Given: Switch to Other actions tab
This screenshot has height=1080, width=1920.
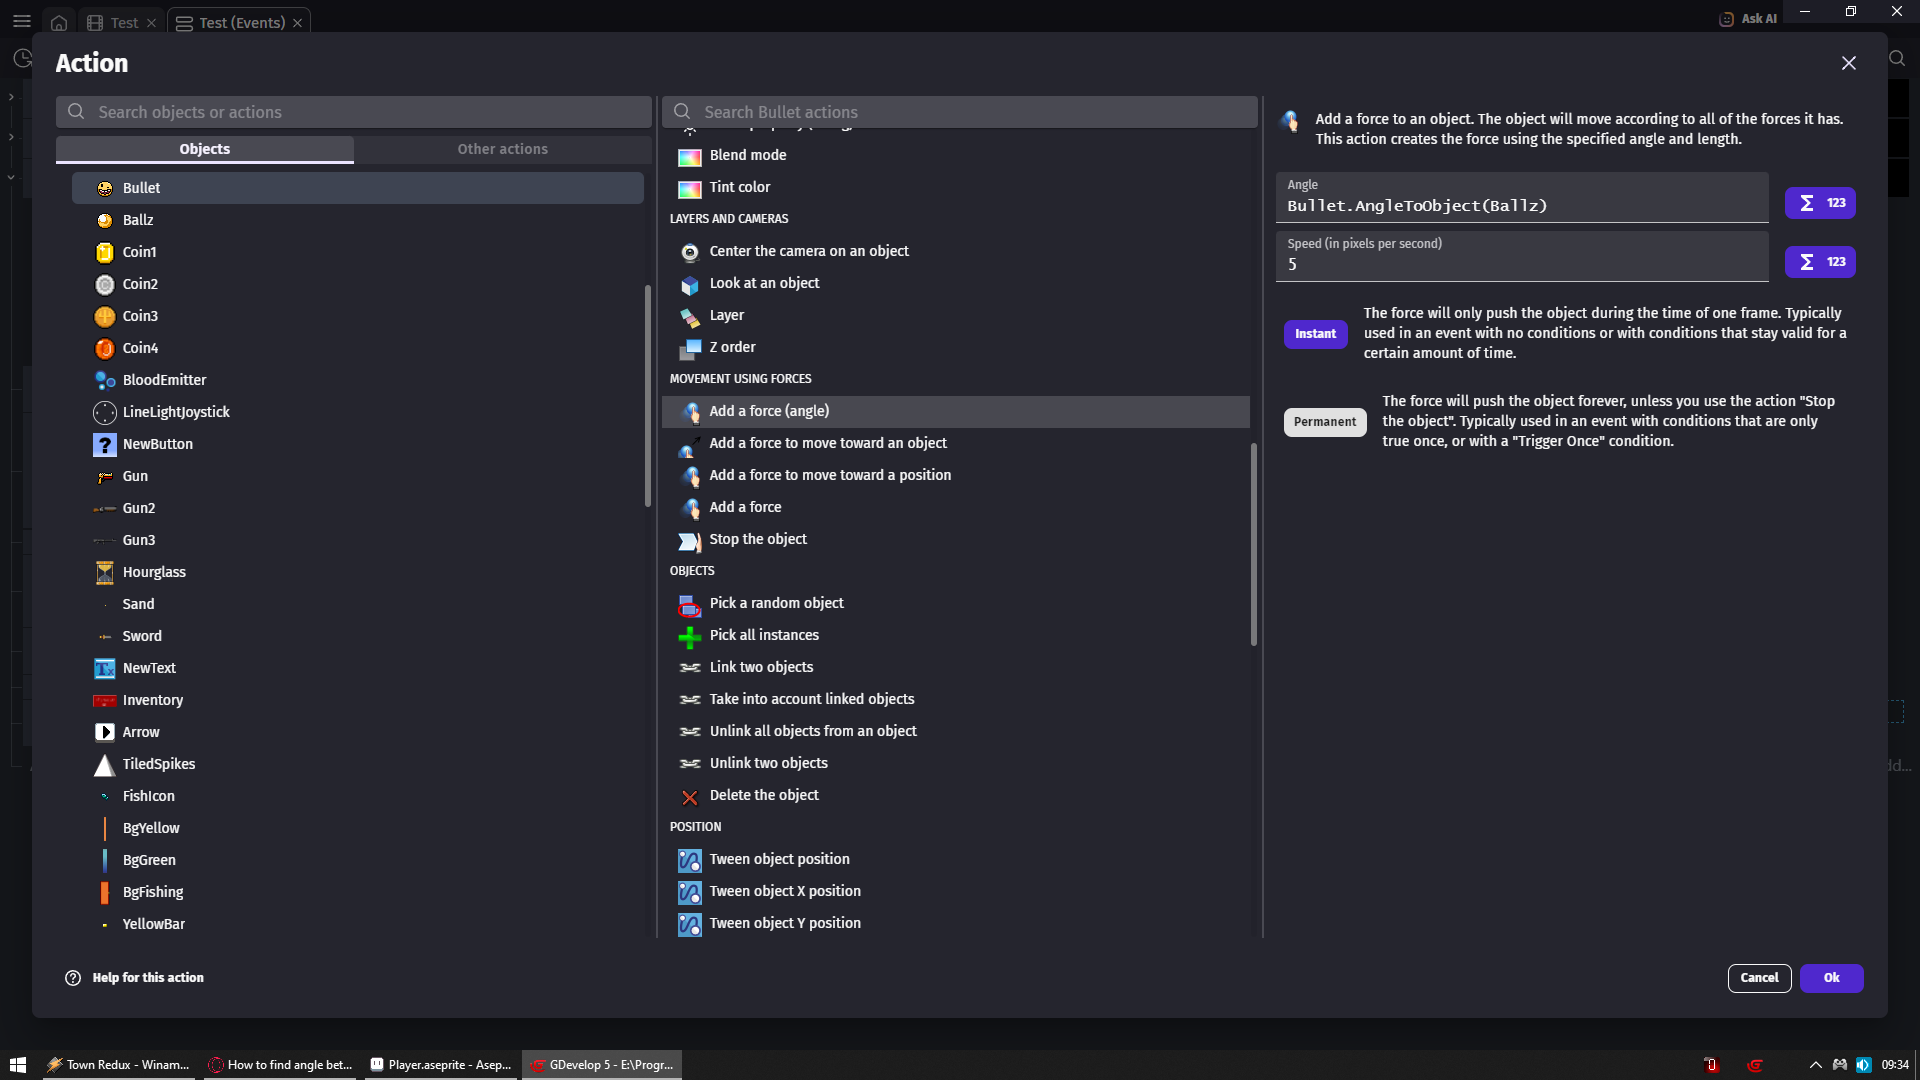Looking at the screenshot, I should coord(502,149).
